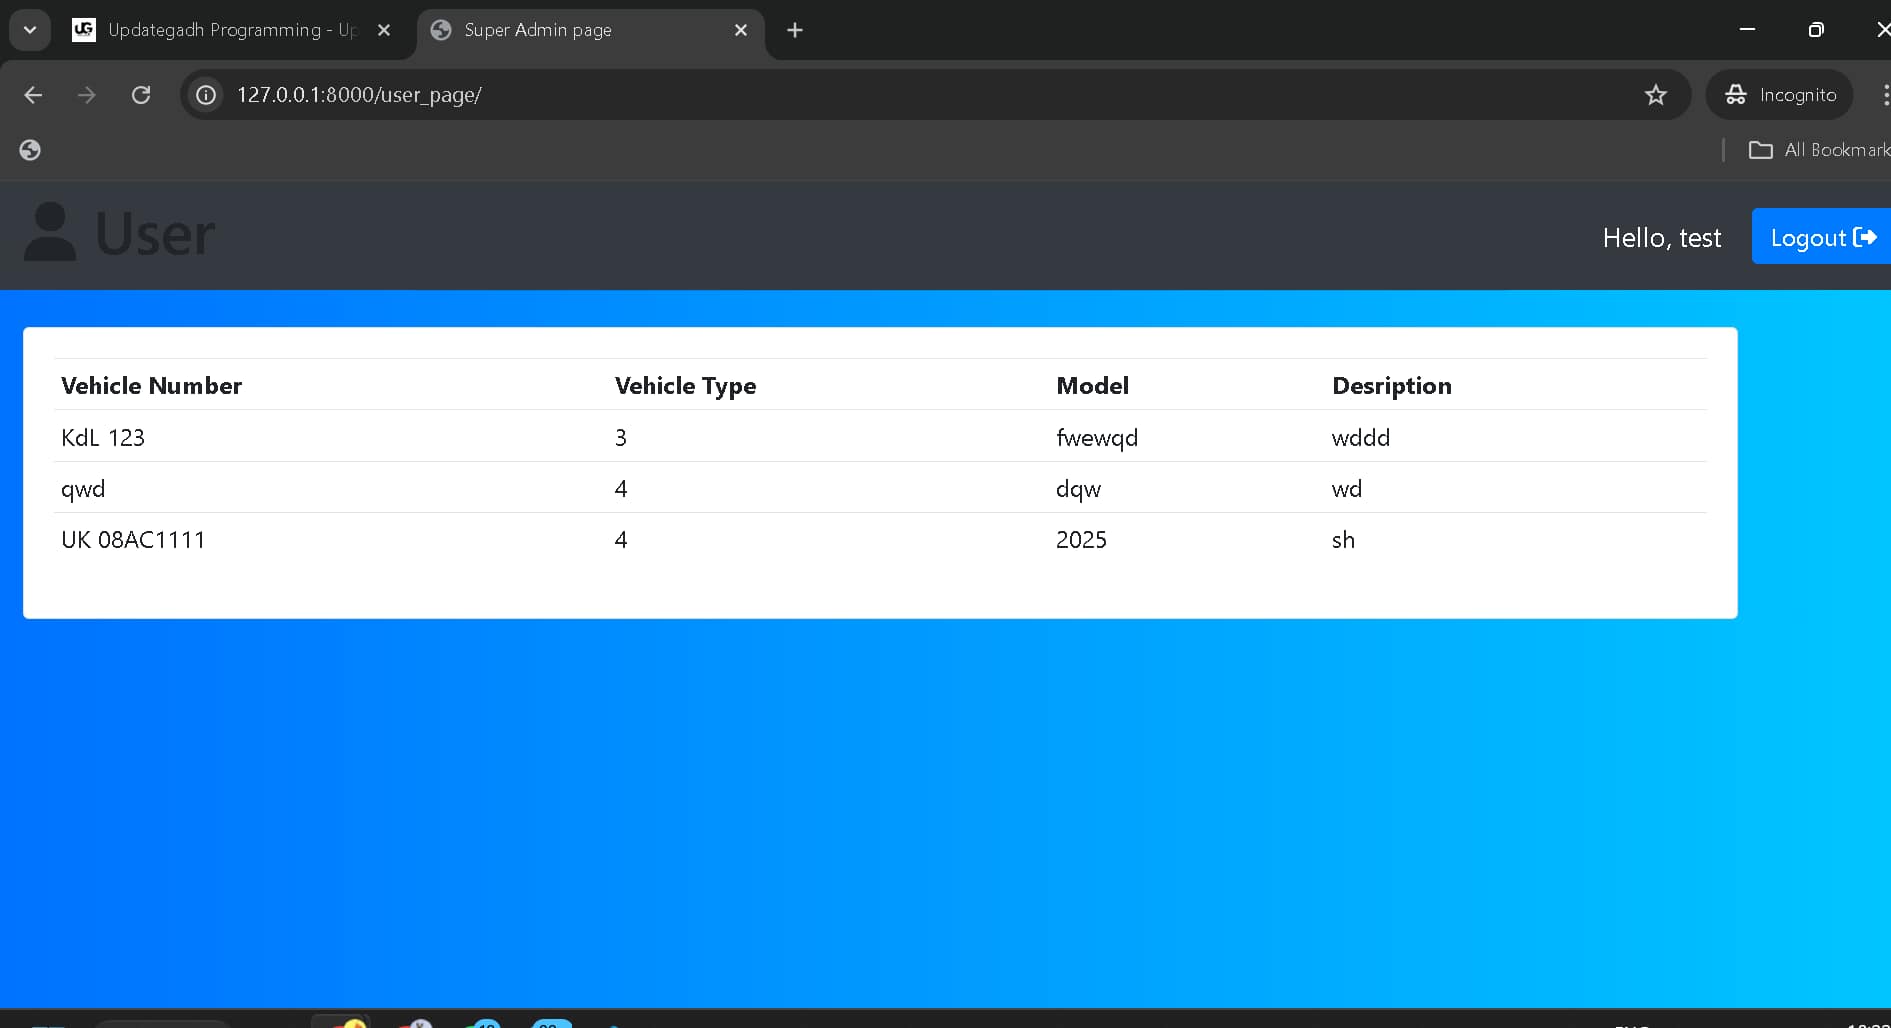Close the Super Admin page tab
This screenshot has height=1028, width=1891.
741,30
